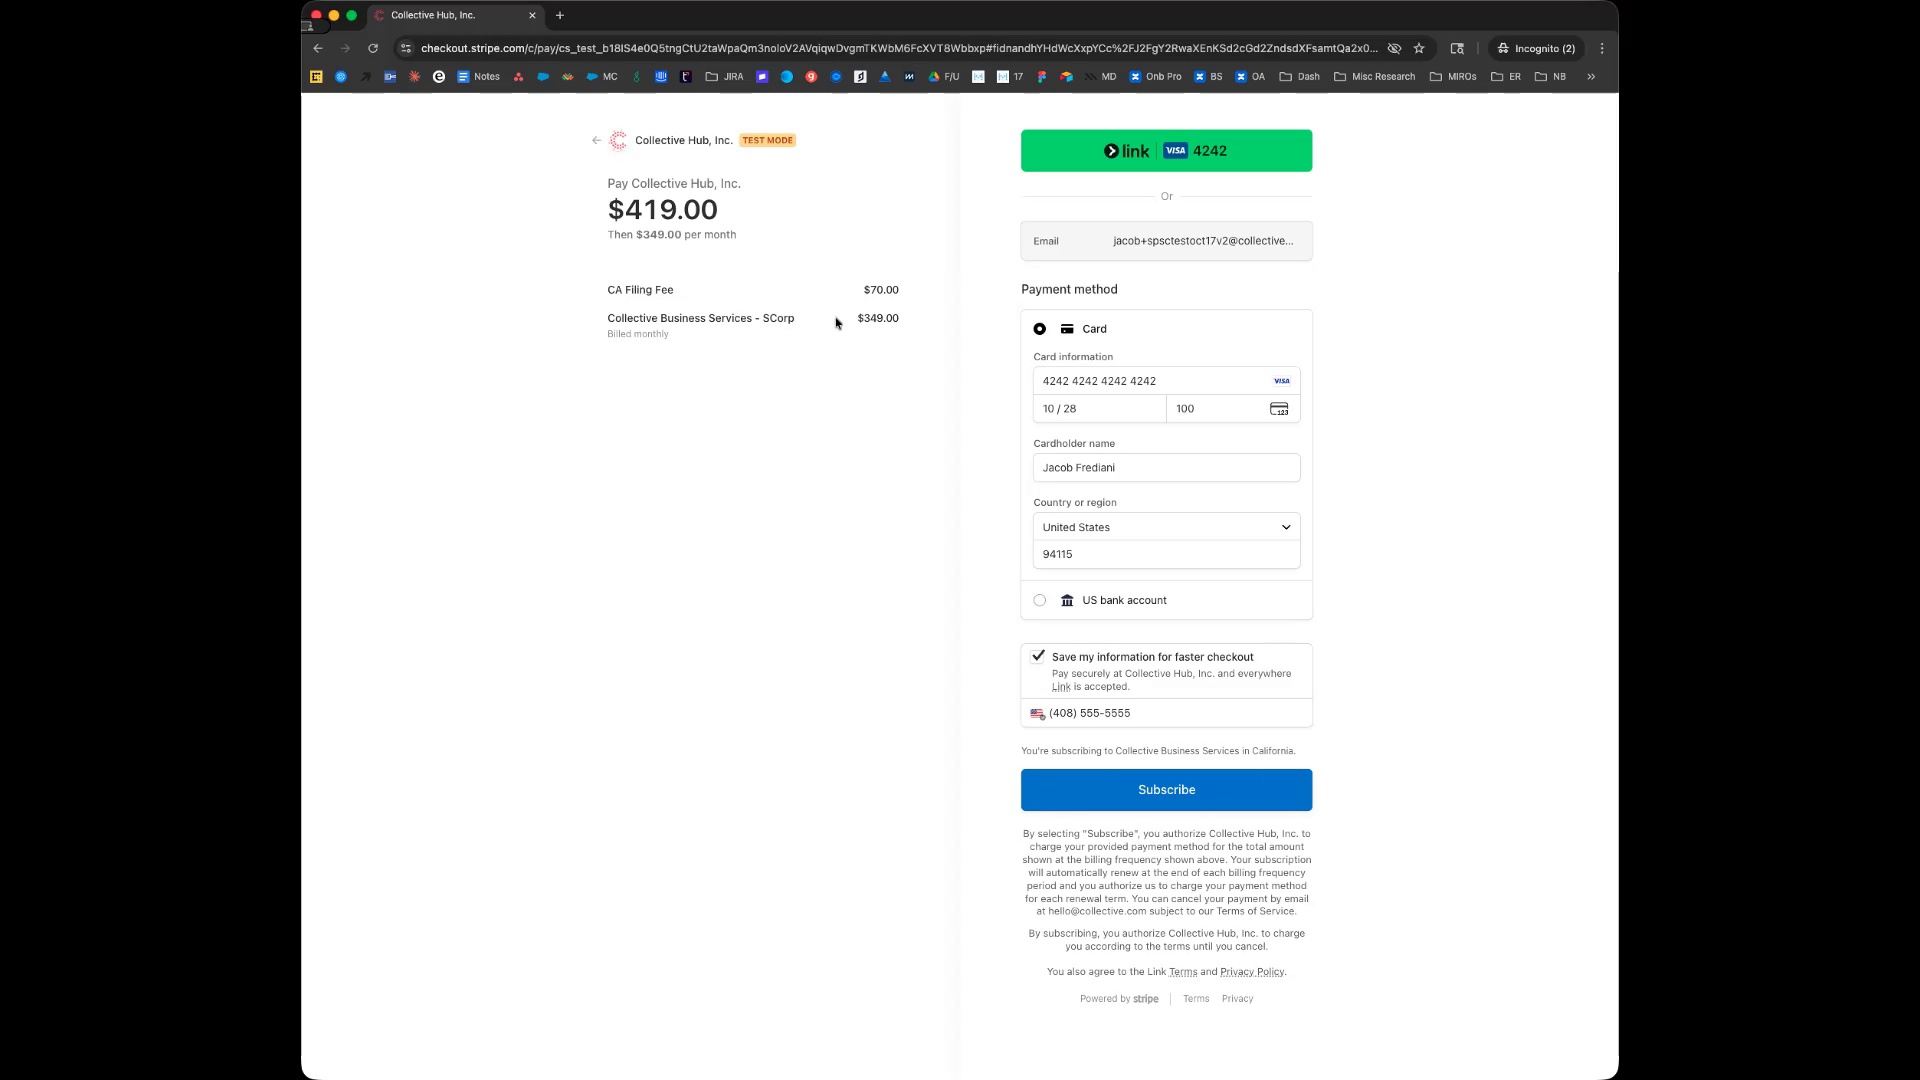This screenshot has width=1920, height=1080.
Task: Uncheck Save my information for faster checkout
Action: point(1038,657)
